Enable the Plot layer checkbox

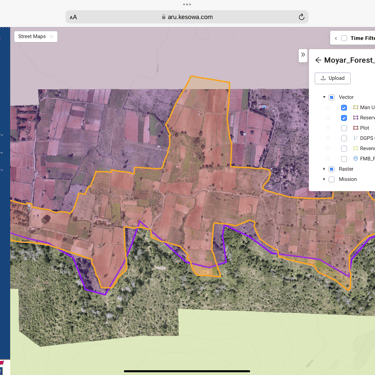click(x=344, y=128)
